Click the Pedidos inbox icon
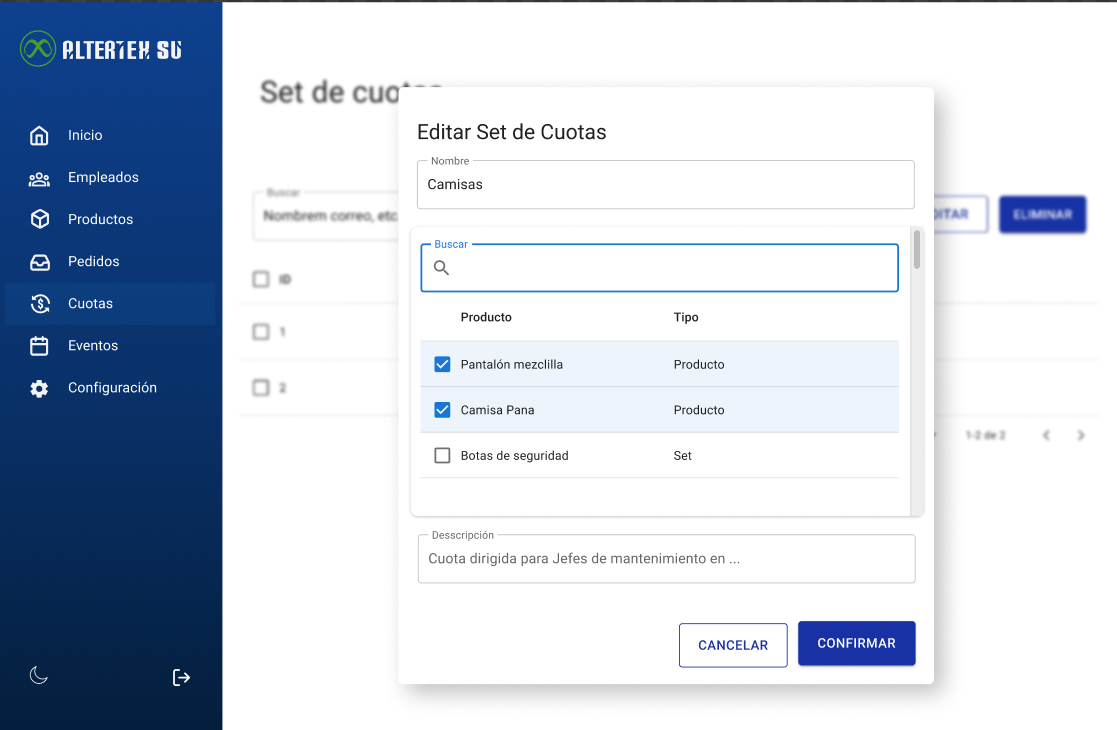1117x730 pixels. coord(40,262)
